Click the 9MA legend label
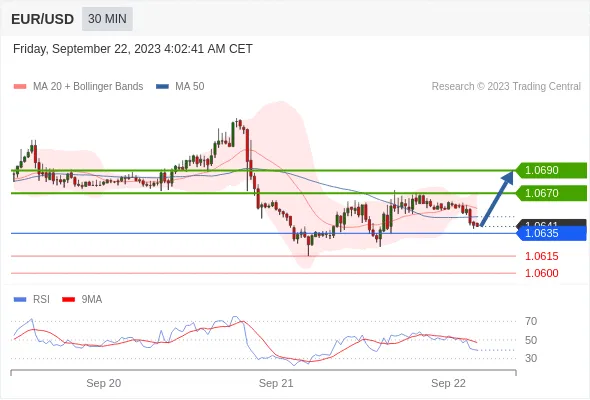This screenshot has width=590, height=400. click(x=92, y=300)
